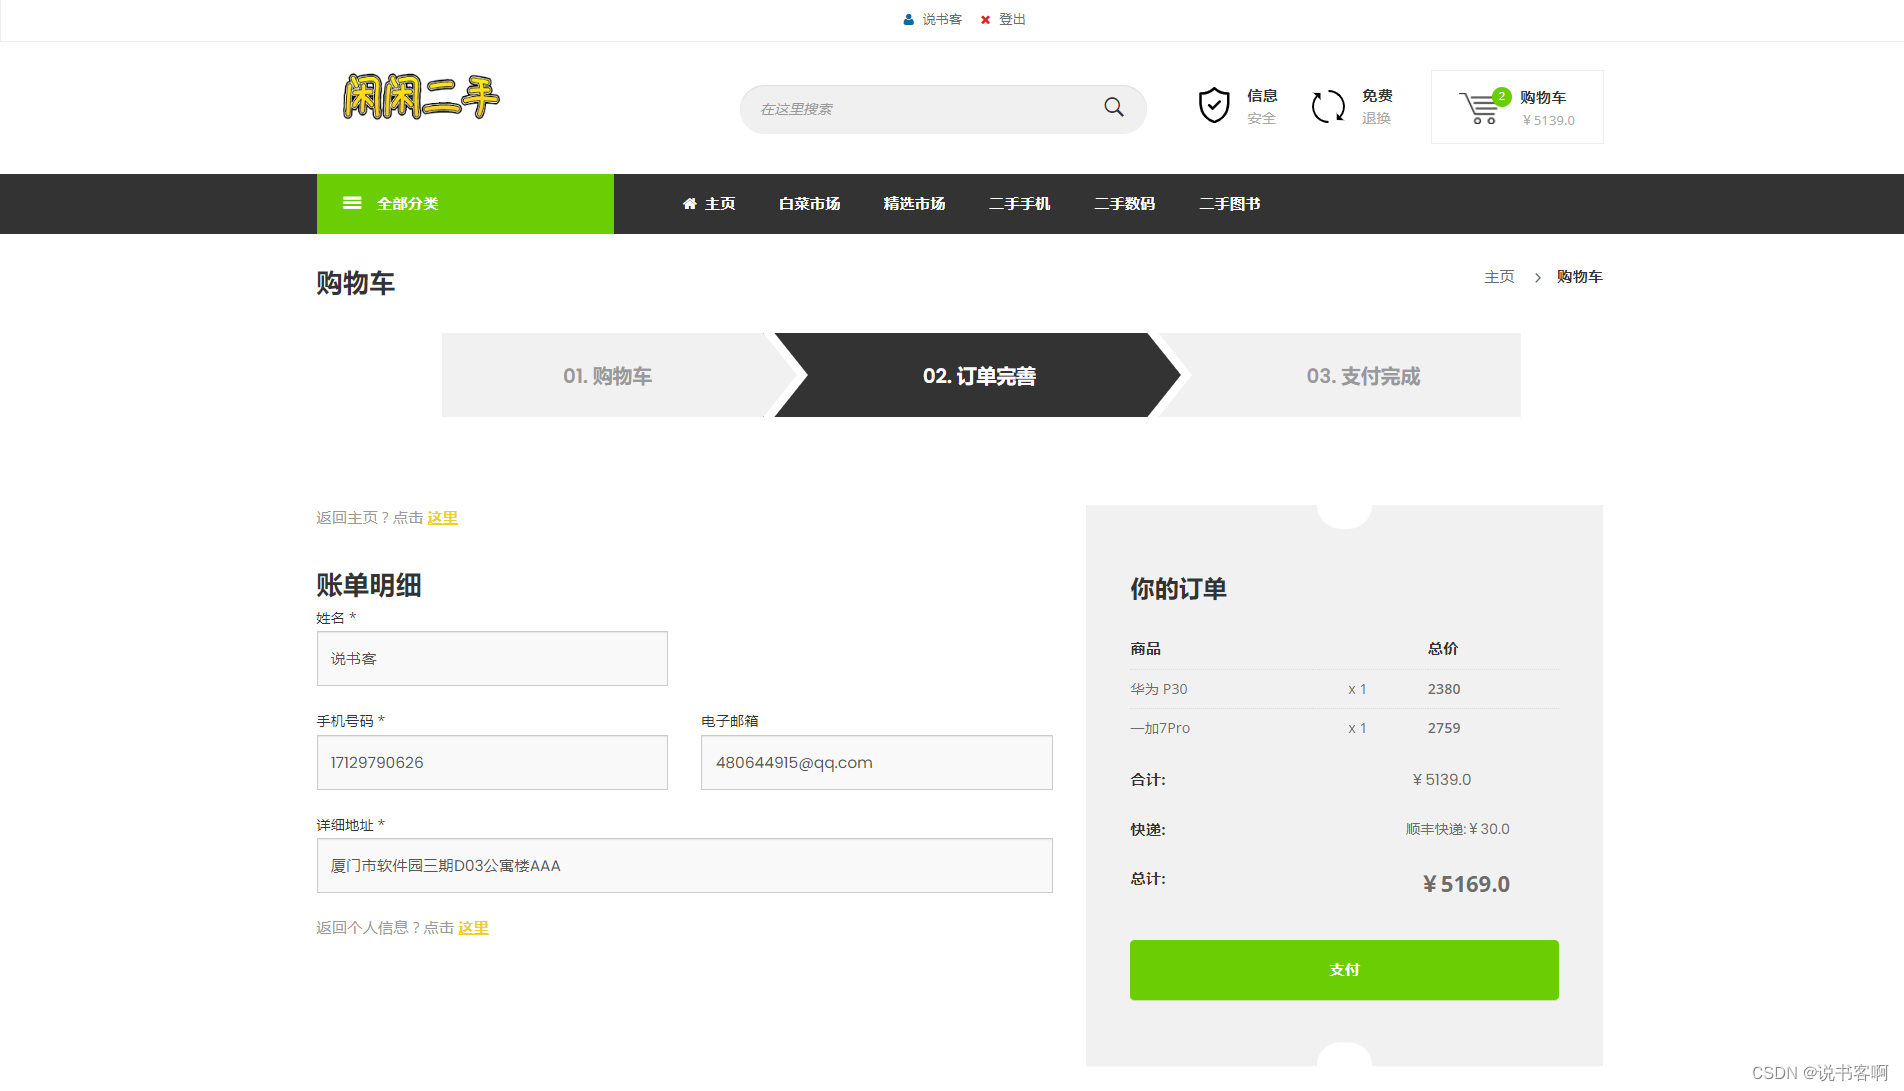This screenshot has height=1091, width=1904.
Task: Click the hamburger icon in 全部分类
Action: pyautogui.click(x=352, y=203)
